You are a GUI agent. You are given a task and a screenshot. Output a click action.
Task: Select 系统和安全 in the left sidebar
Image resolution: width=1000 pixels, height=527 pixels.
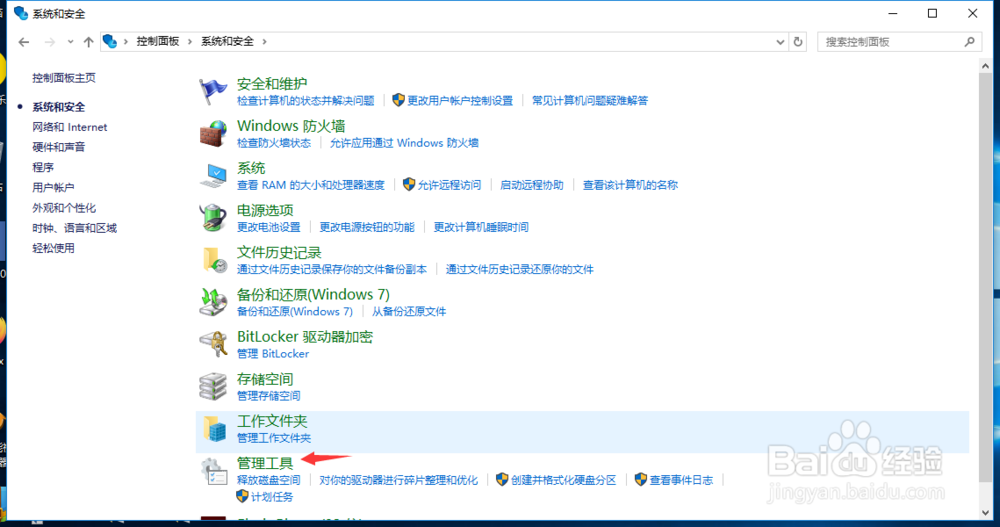(59, 107)
